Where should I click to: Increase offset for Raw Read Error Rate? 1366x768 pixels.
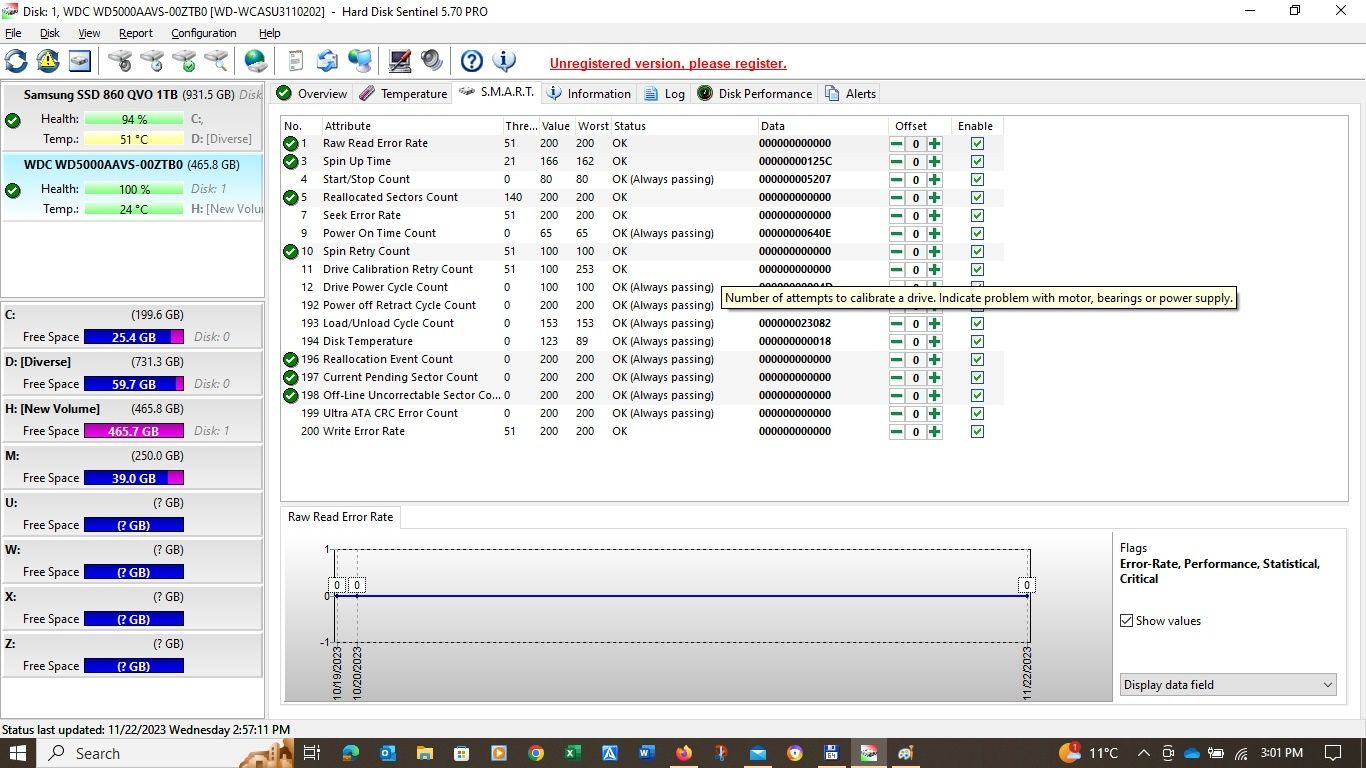934,144
